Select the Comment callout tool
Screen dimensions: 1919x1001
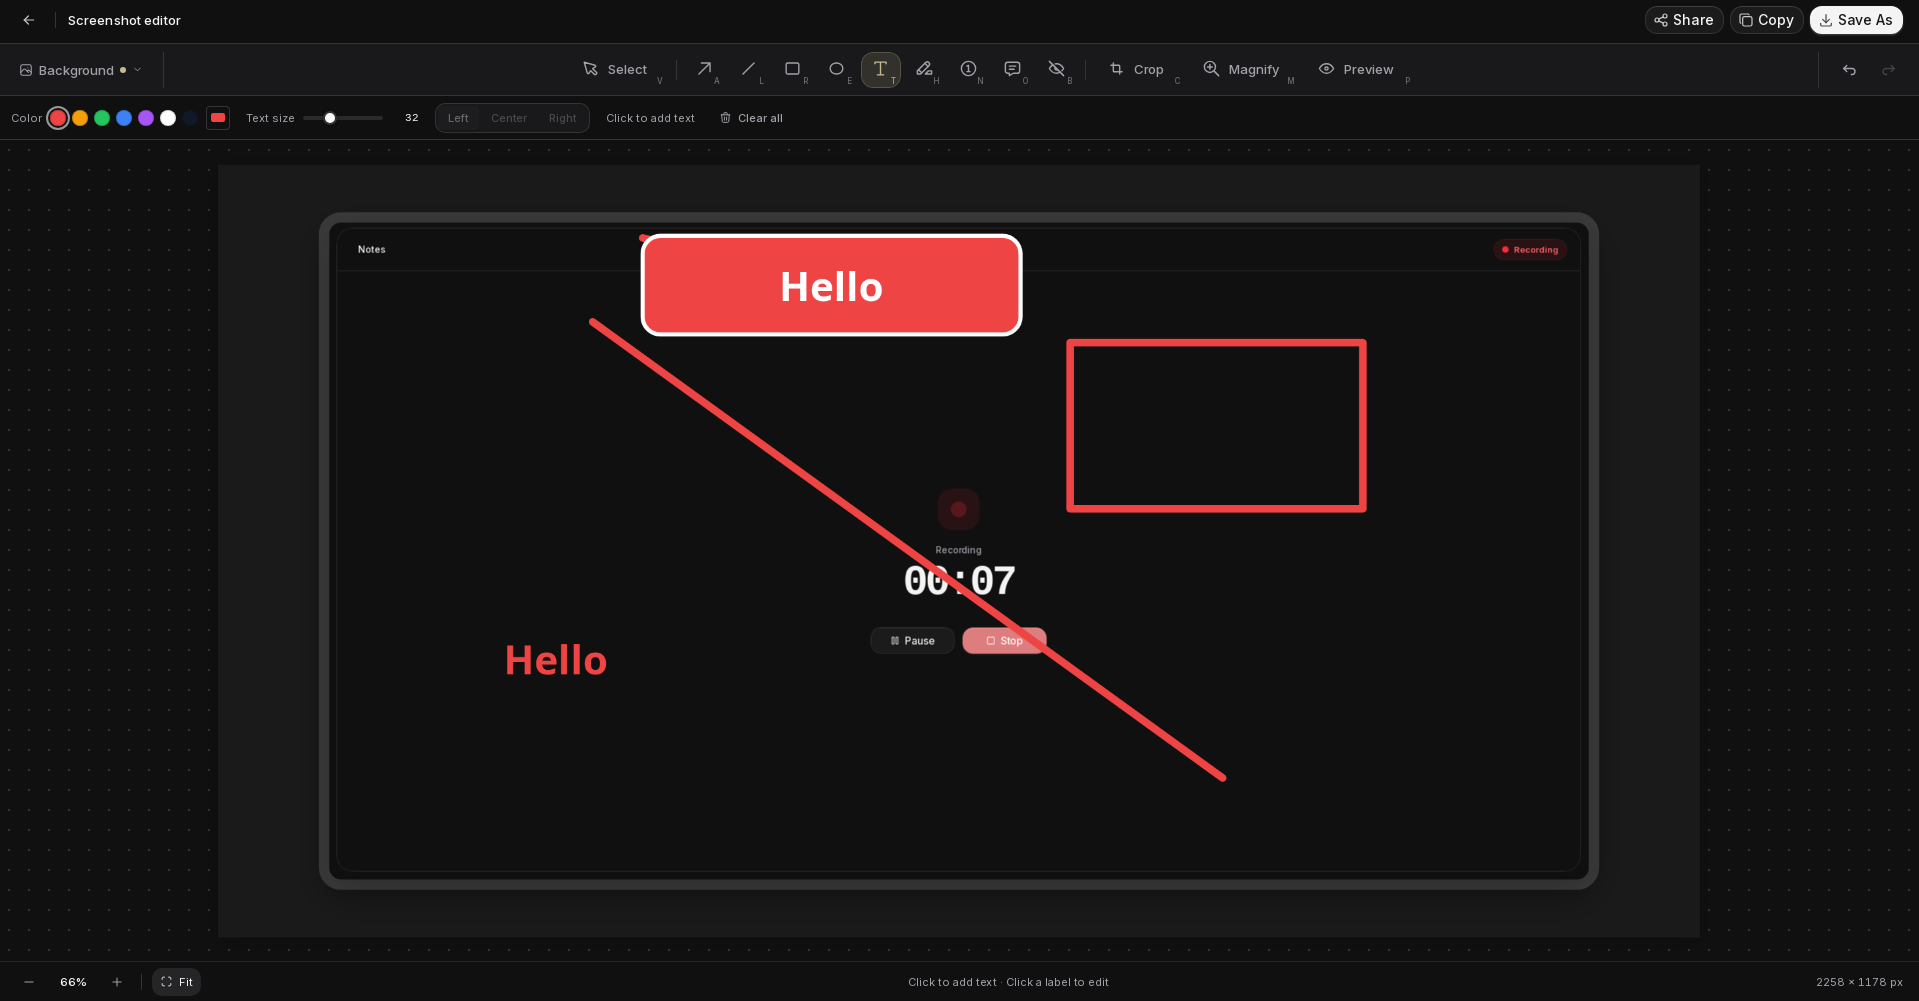pos(1013,69)
